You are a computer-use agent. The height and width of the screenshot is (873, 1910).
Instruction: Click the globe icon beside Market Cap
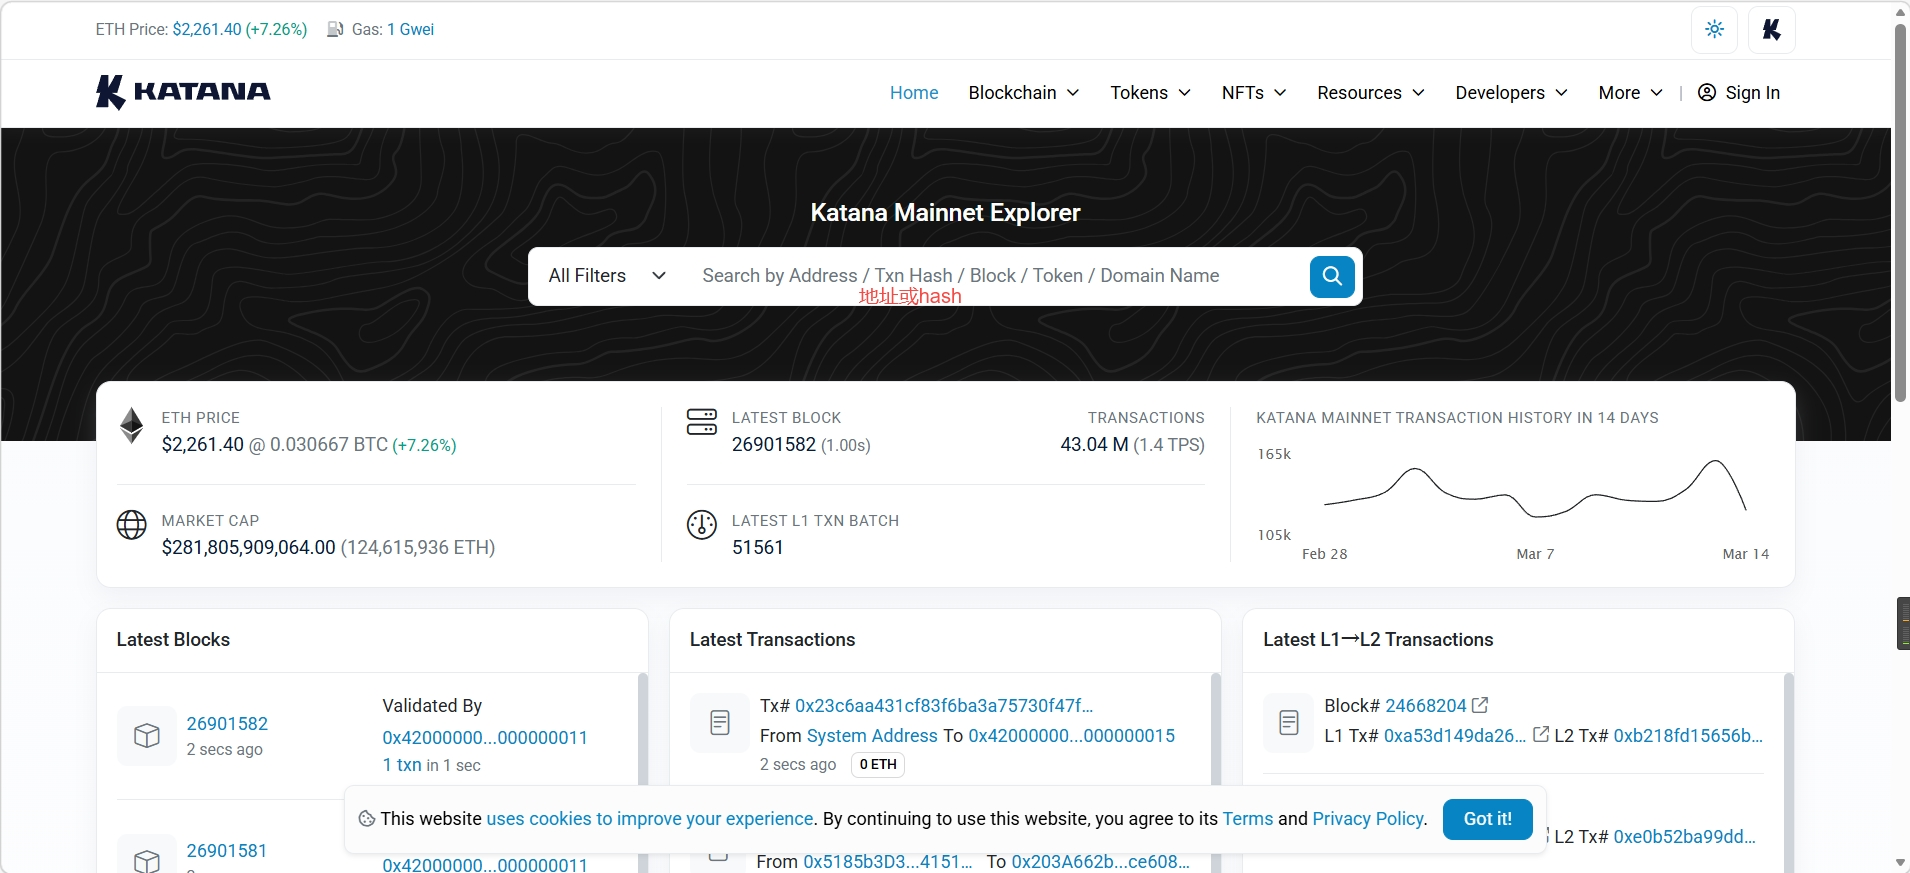131,524
